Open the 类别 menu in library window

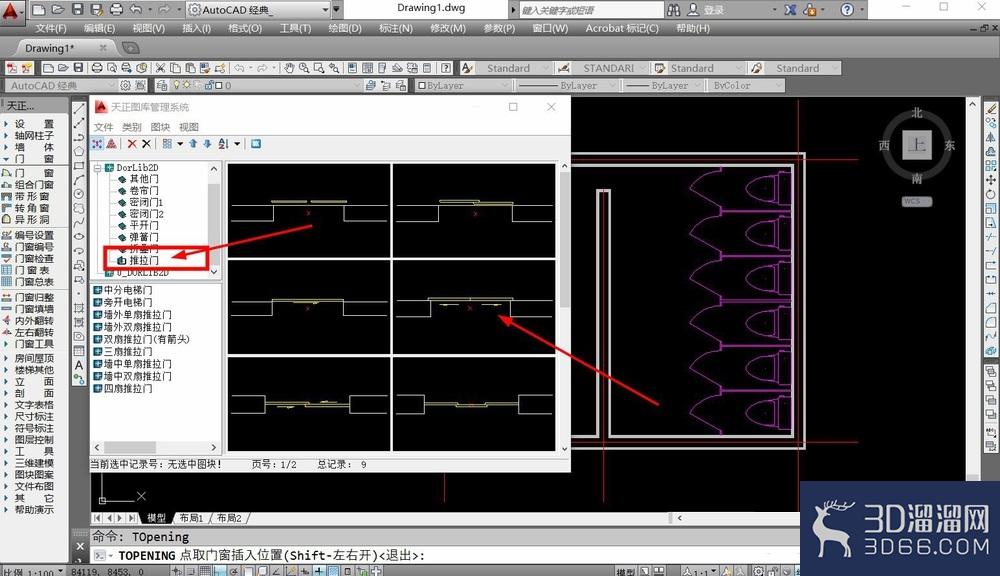pos(131,127)
